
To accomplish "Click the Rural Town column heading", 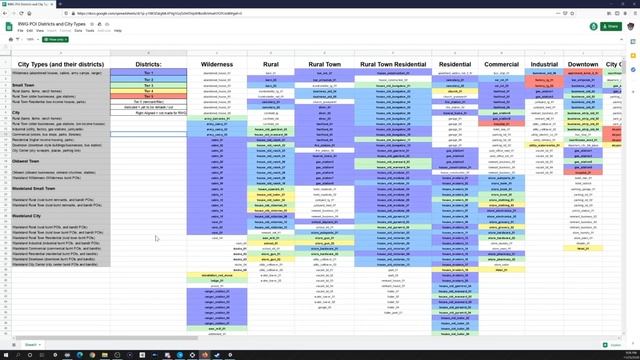I will (x=324, y=64).
